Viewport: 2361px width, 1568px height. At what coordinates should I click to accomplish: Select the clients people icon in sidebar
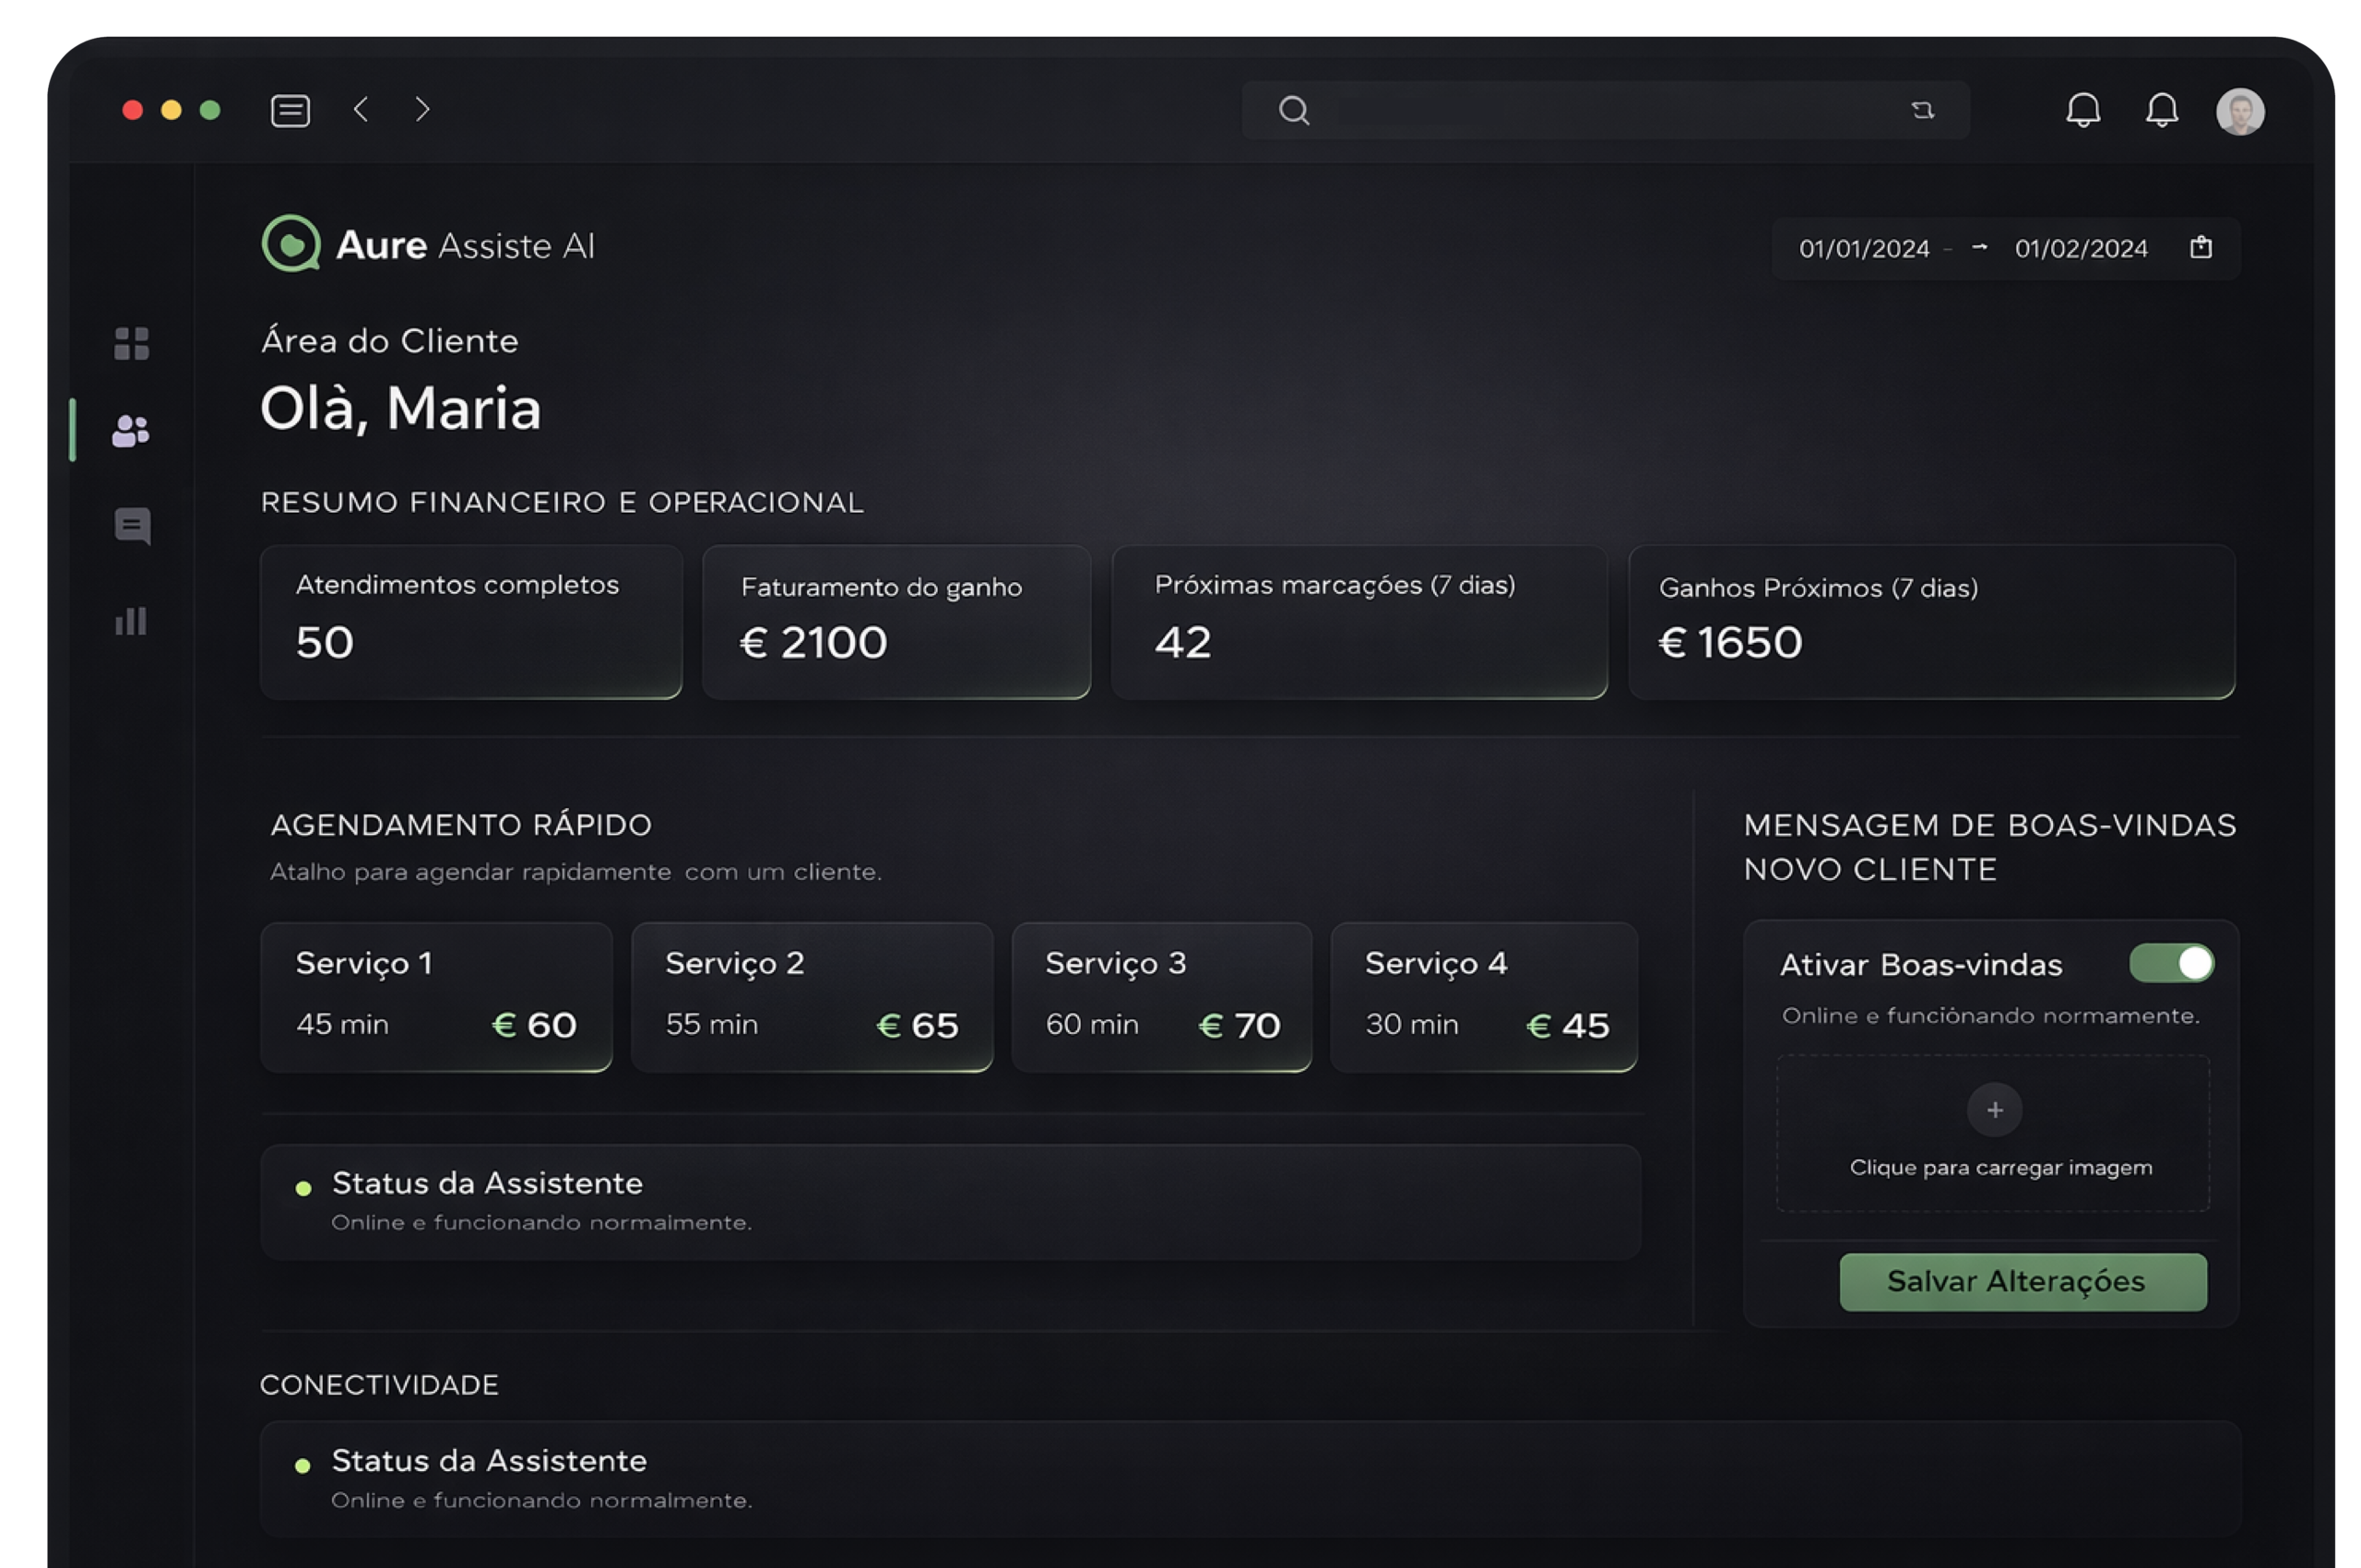point(131,431)
